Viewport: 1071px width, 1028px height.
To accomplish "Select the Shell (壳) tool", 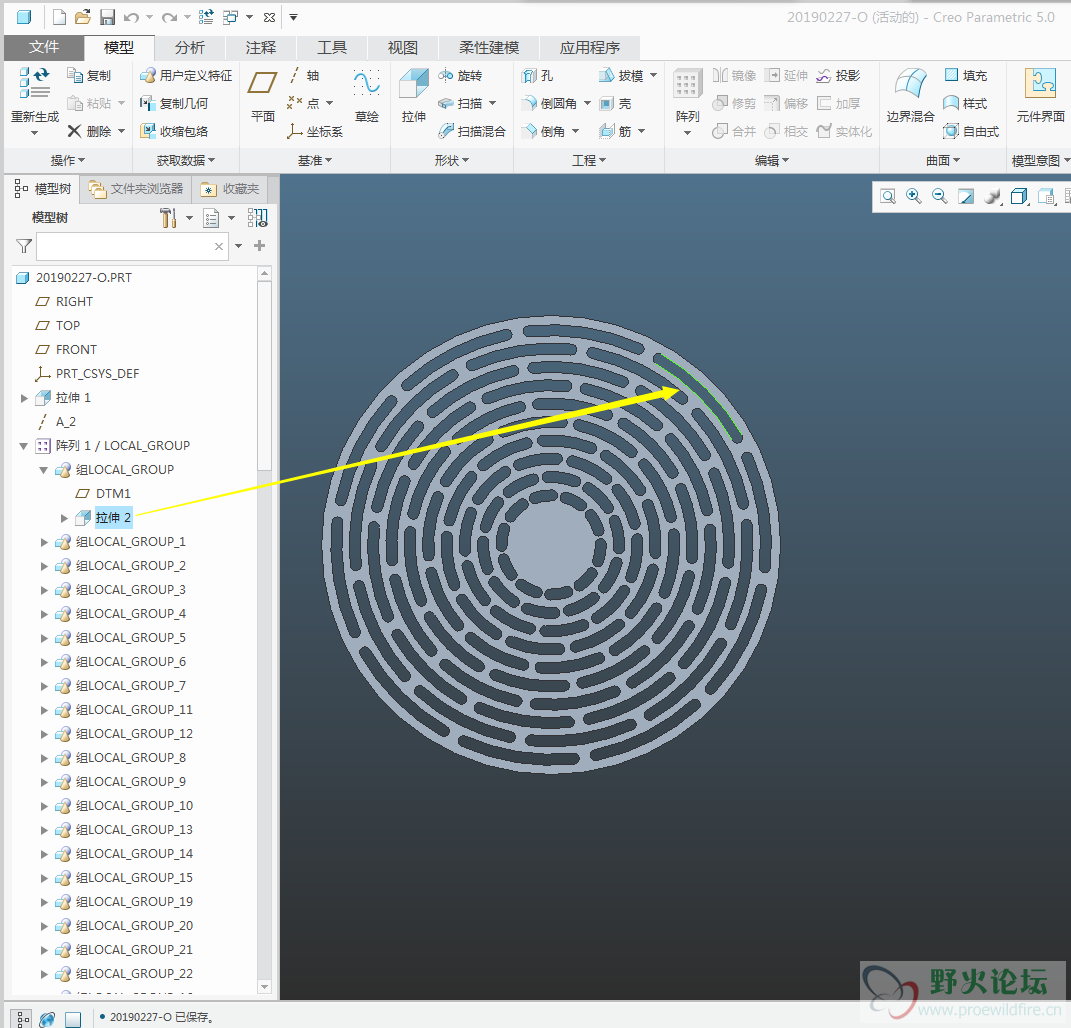I will pos(615,104).
